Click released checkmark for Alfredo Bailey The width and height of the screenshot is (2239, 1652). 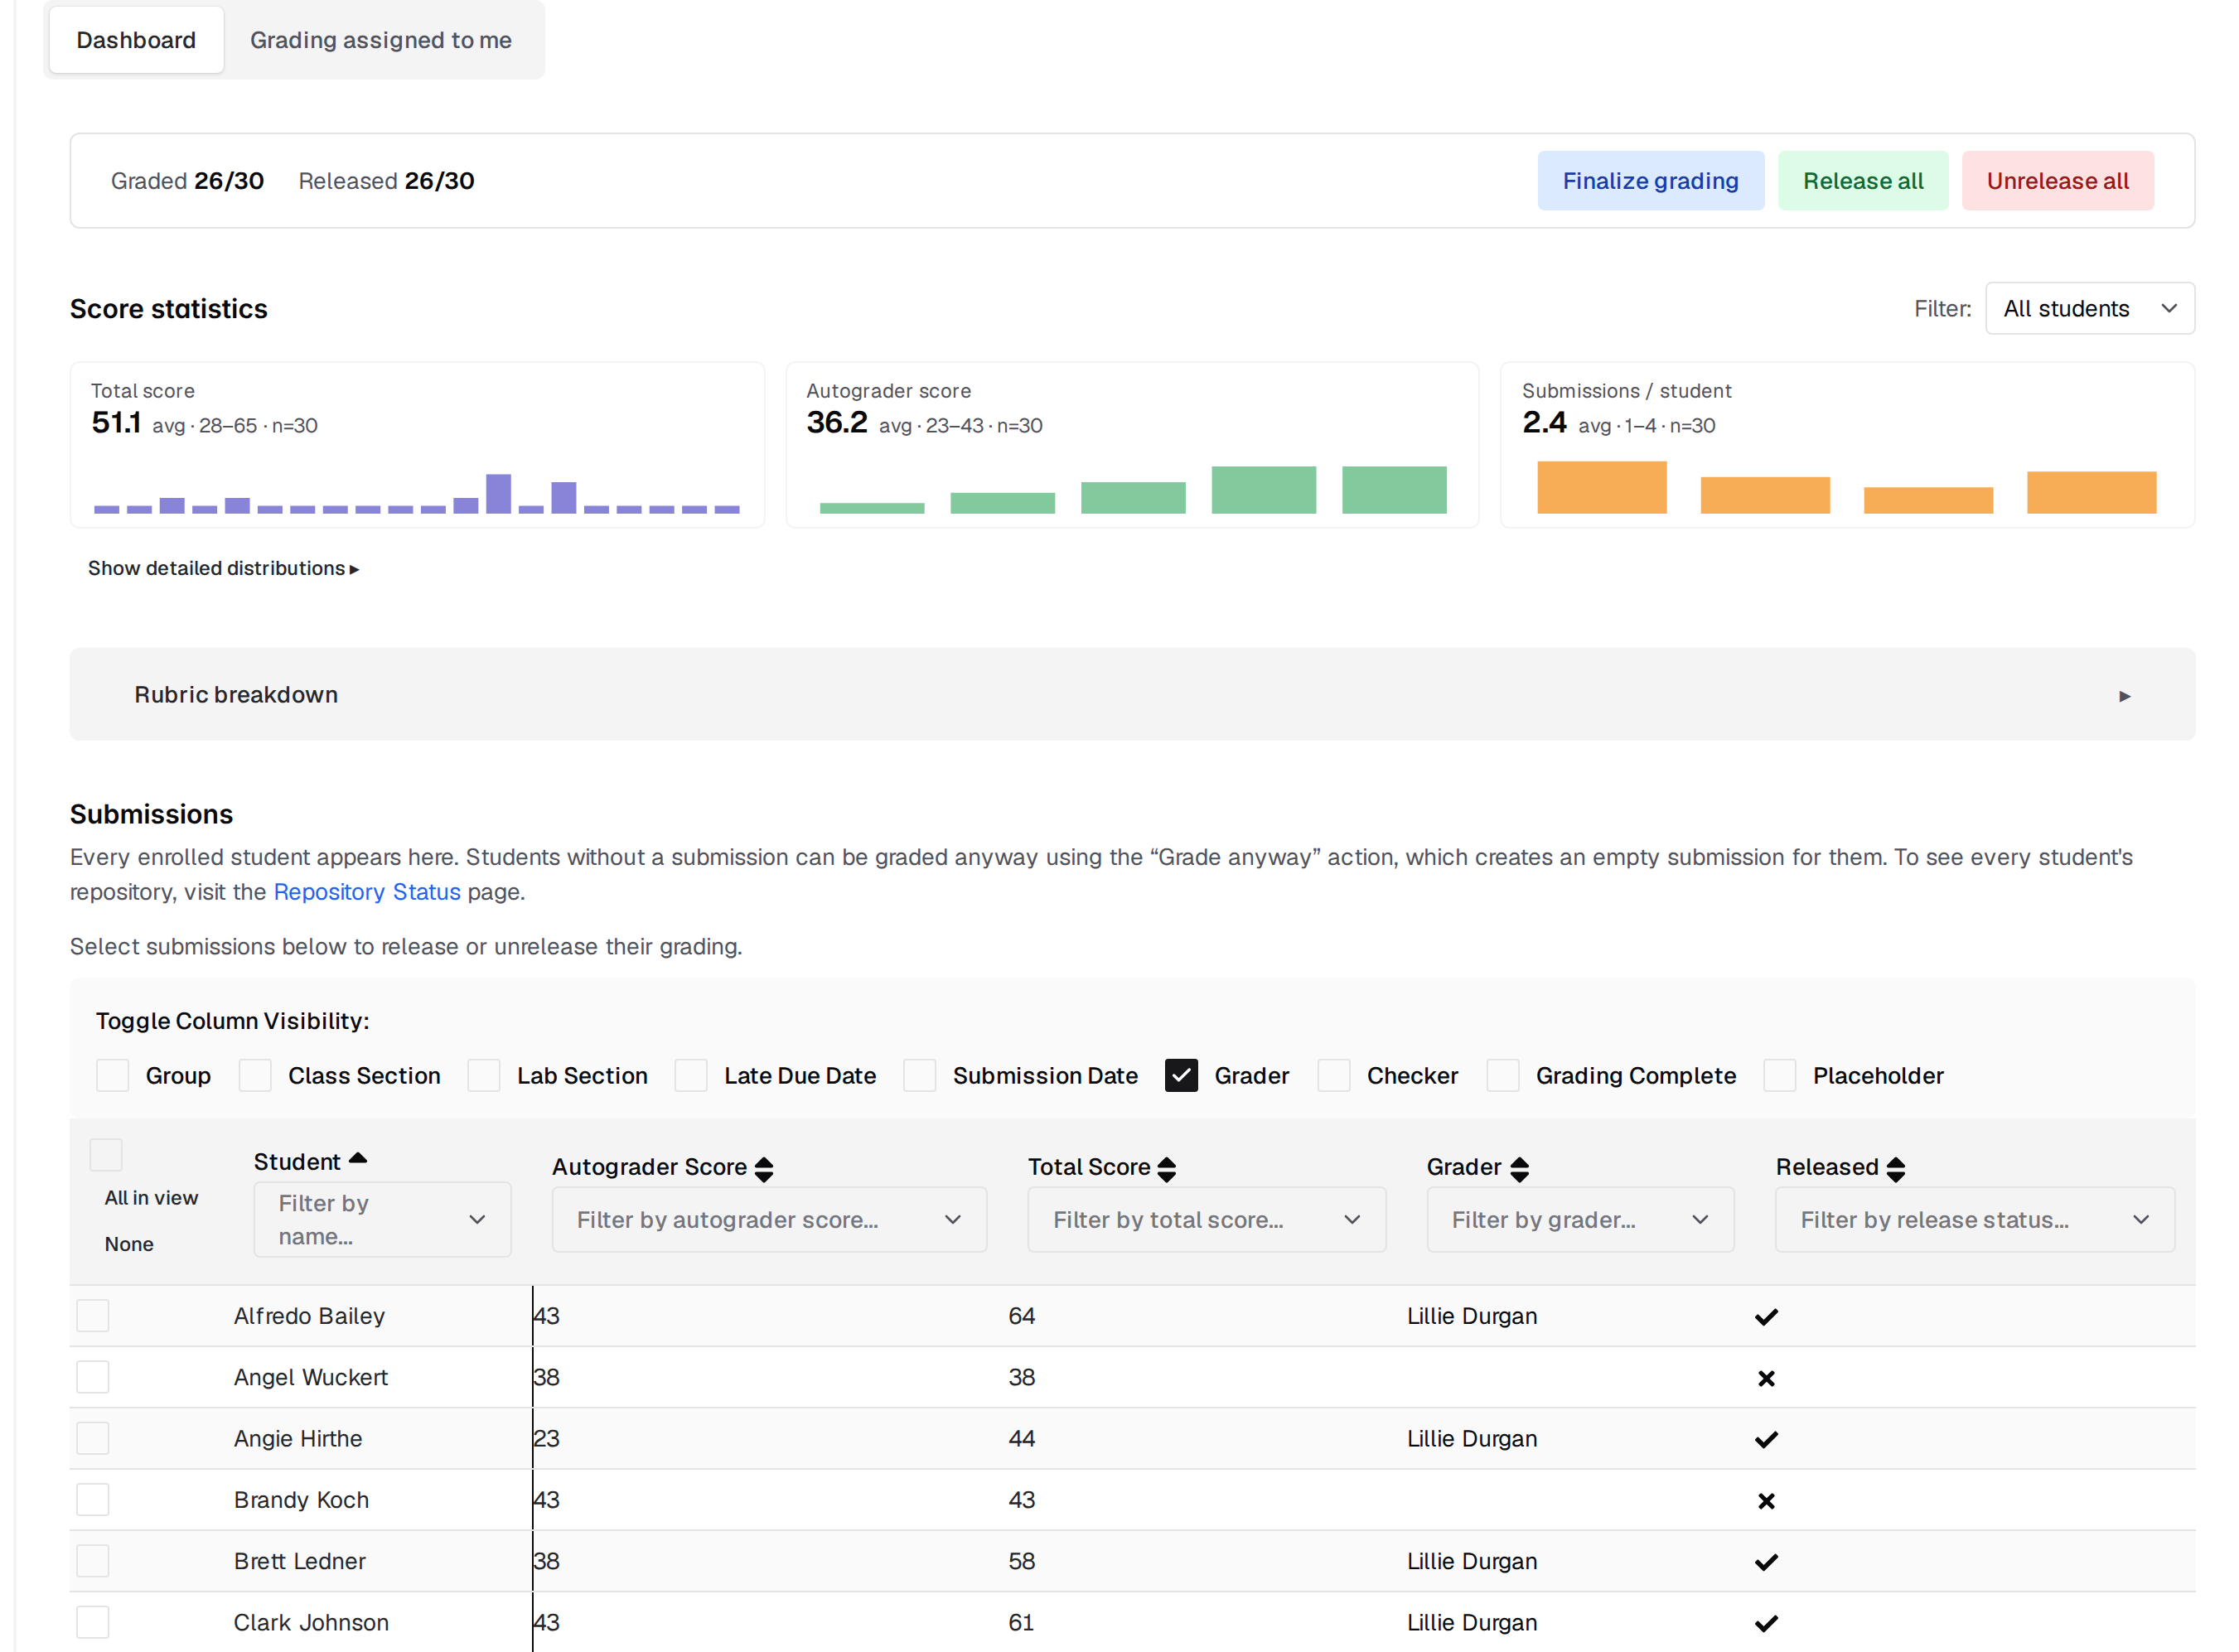1766,1317
